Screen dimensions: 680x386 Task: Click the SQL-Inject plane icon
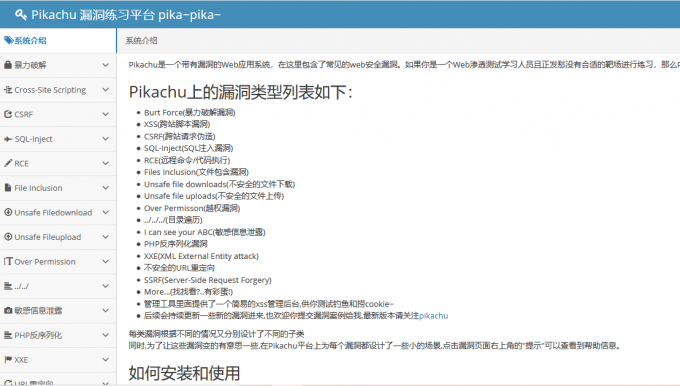tap(8, 139)
